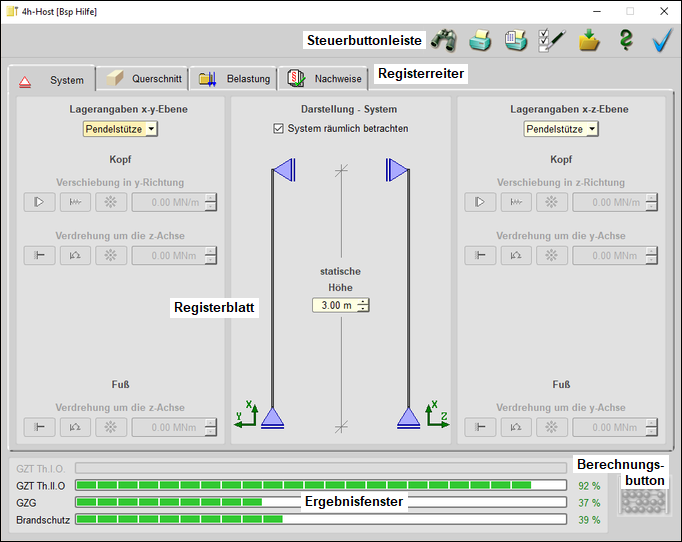This screenshot has width=682, height=542.
Task: Toggle 'System räumlich betrachten' checkbox
Action: pyautogui.click(x=279, y=129)
